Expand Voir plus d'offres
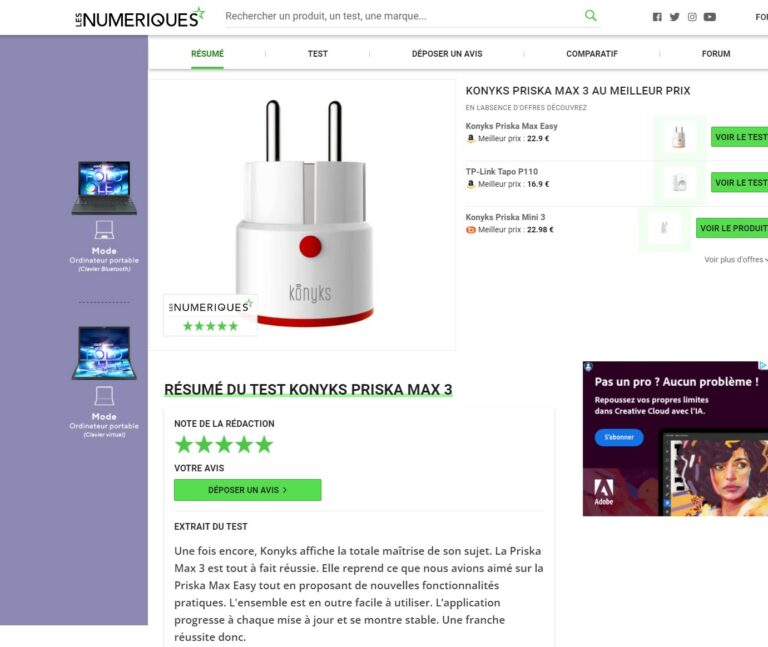This screenshot has width=768, height=647. 736,260
